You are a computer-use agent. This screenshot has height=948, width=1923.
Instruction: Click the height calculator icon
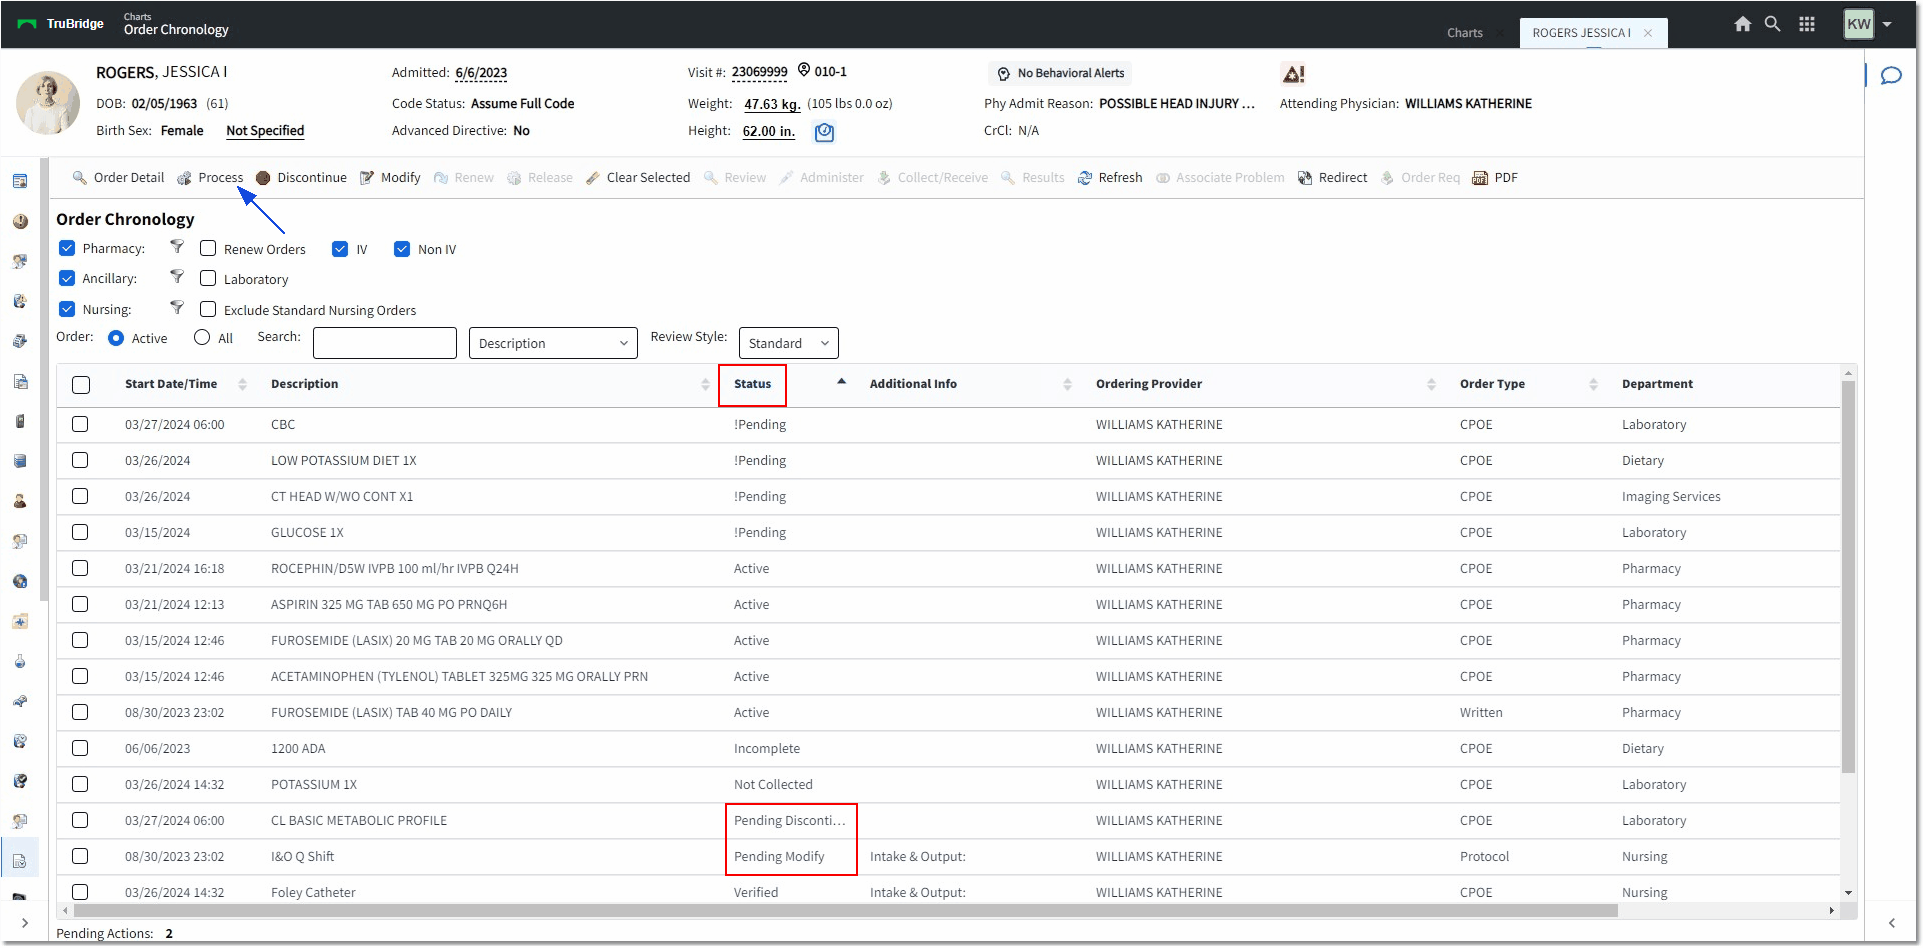(x=824, y=132)
